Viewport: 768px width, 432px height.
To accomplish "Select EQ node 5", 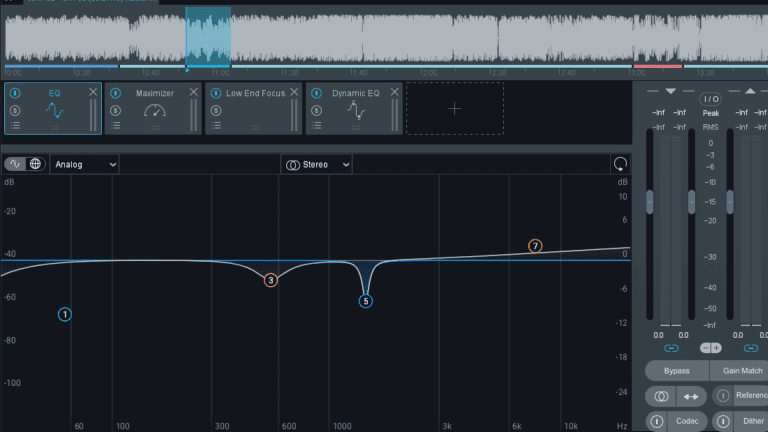I will [x=365, y=301].
